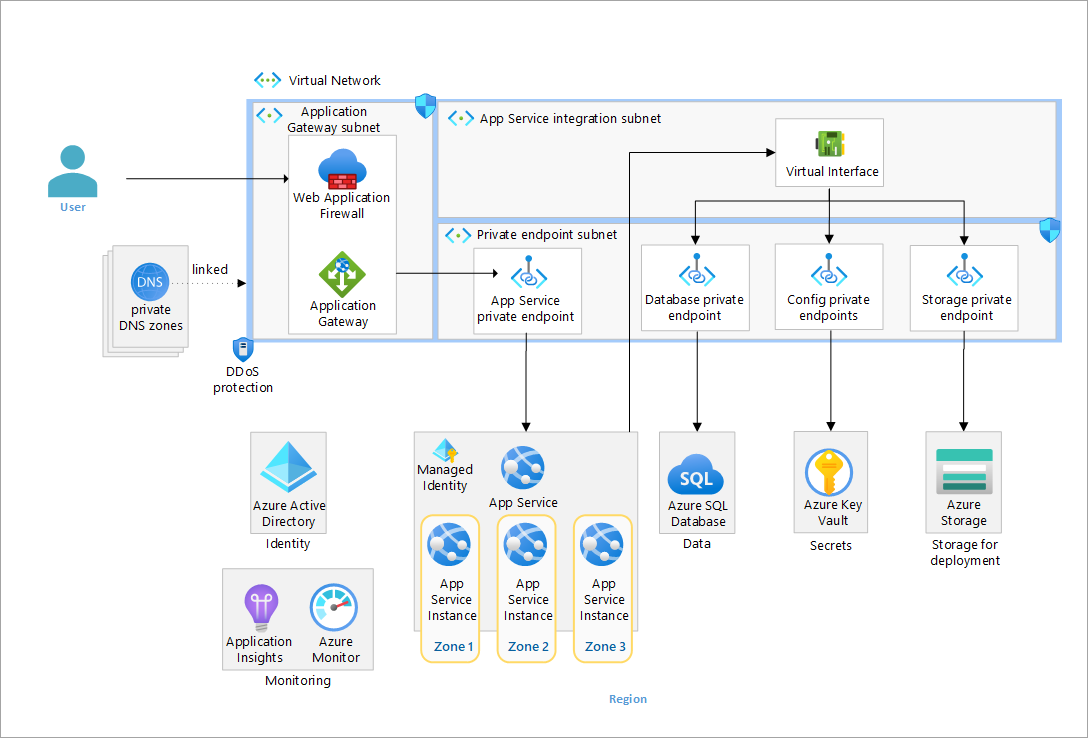Click the 'Region' label

pos(628,699)
